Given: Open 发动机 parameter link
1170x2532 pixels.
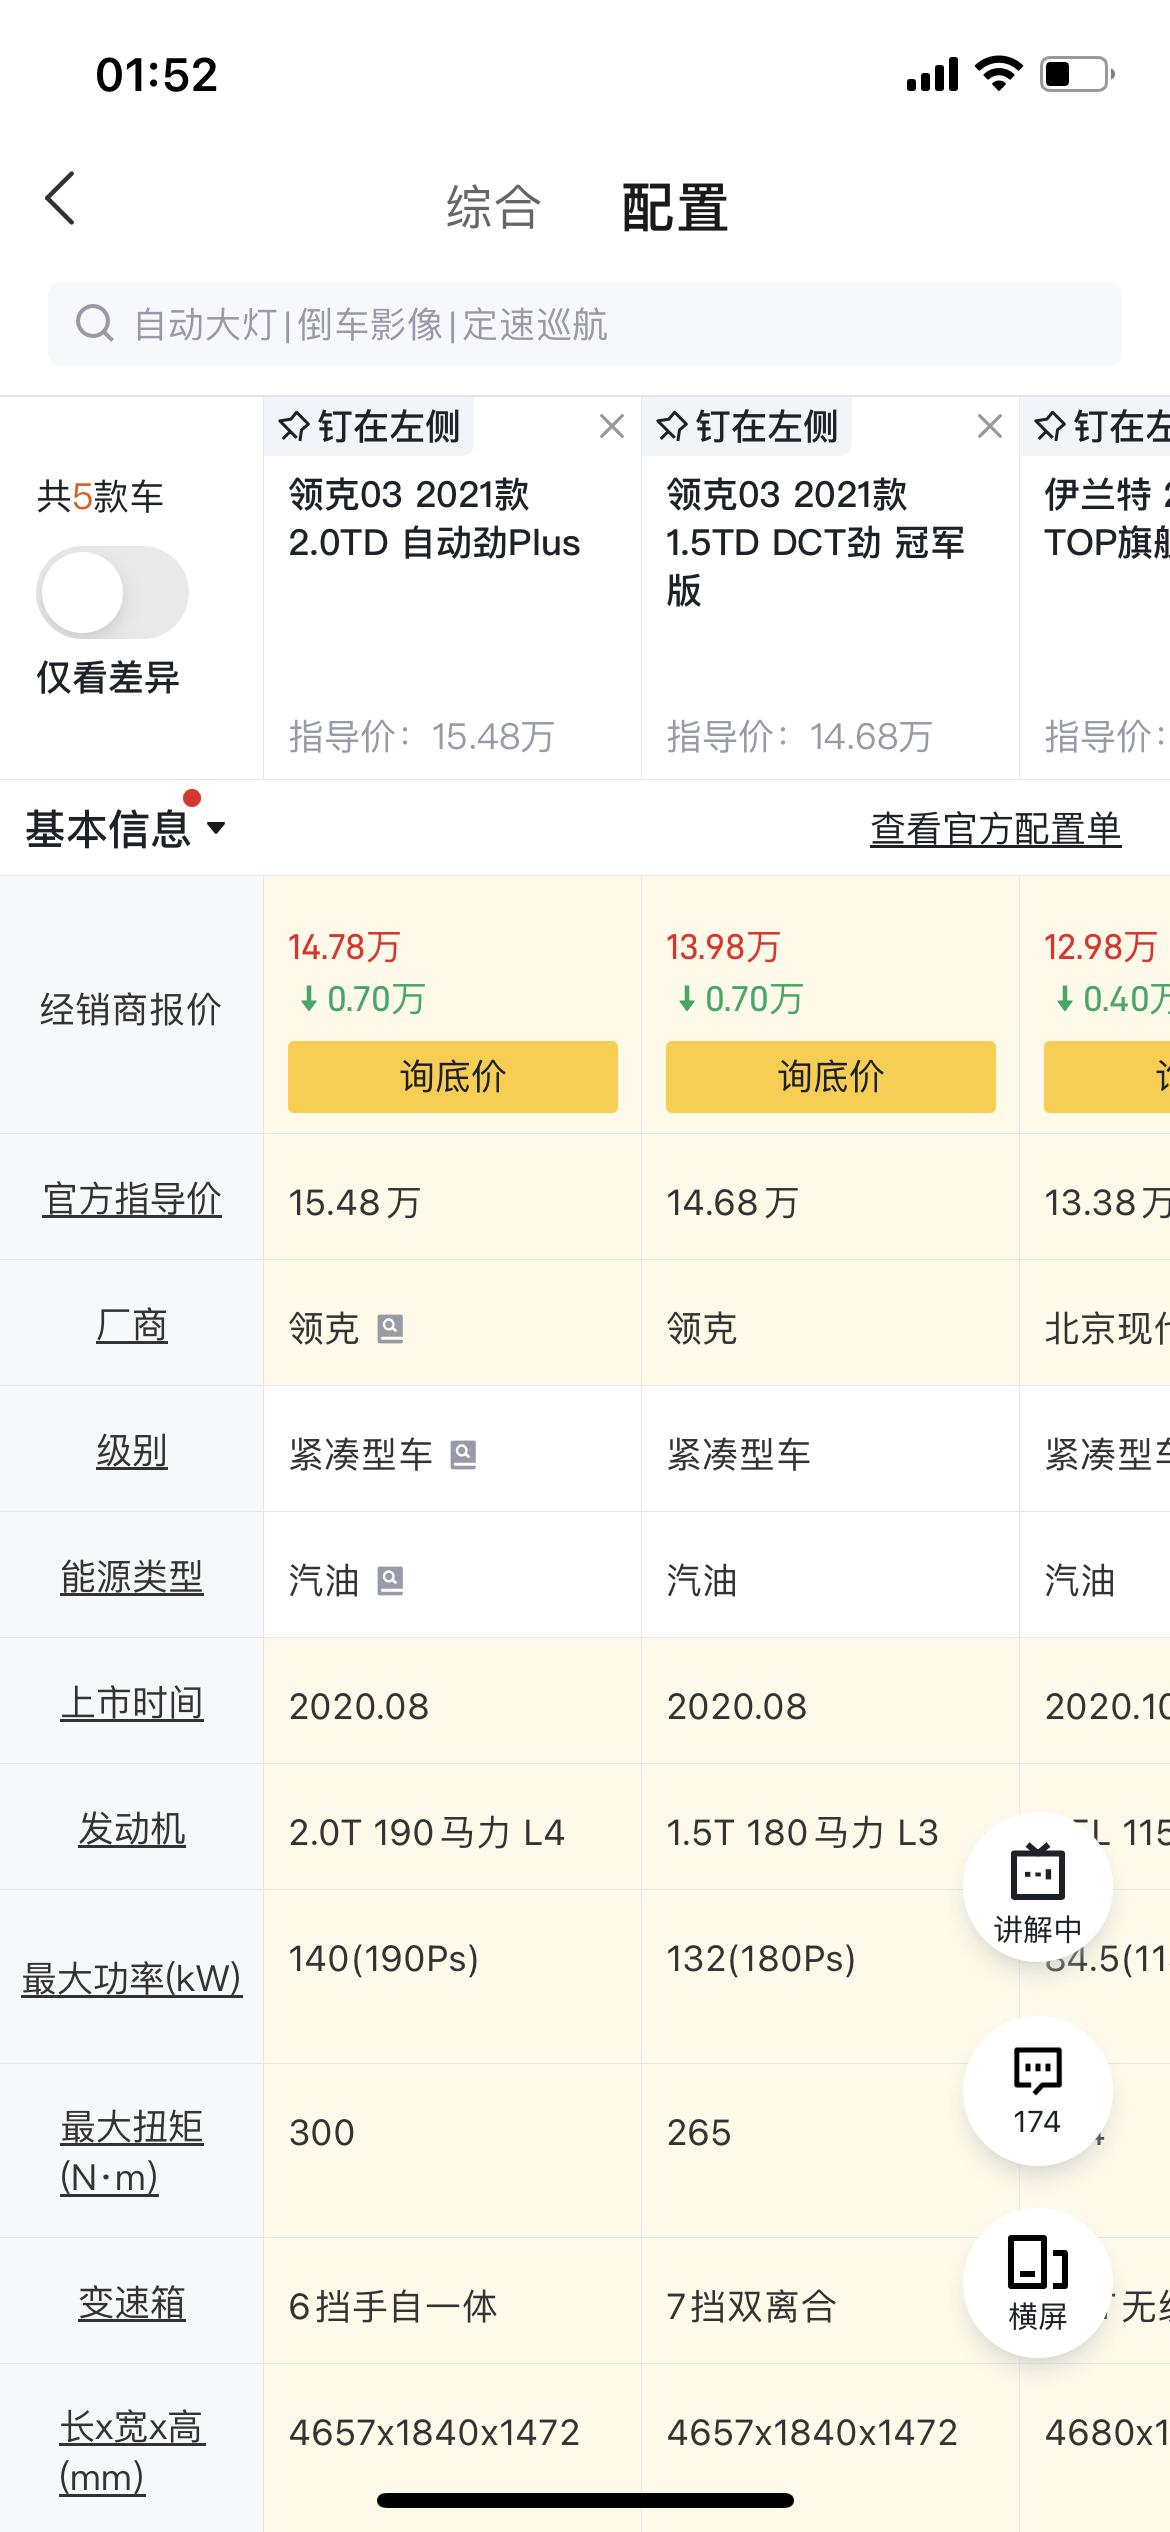Looking at the screenshot, I should 132,1829.
